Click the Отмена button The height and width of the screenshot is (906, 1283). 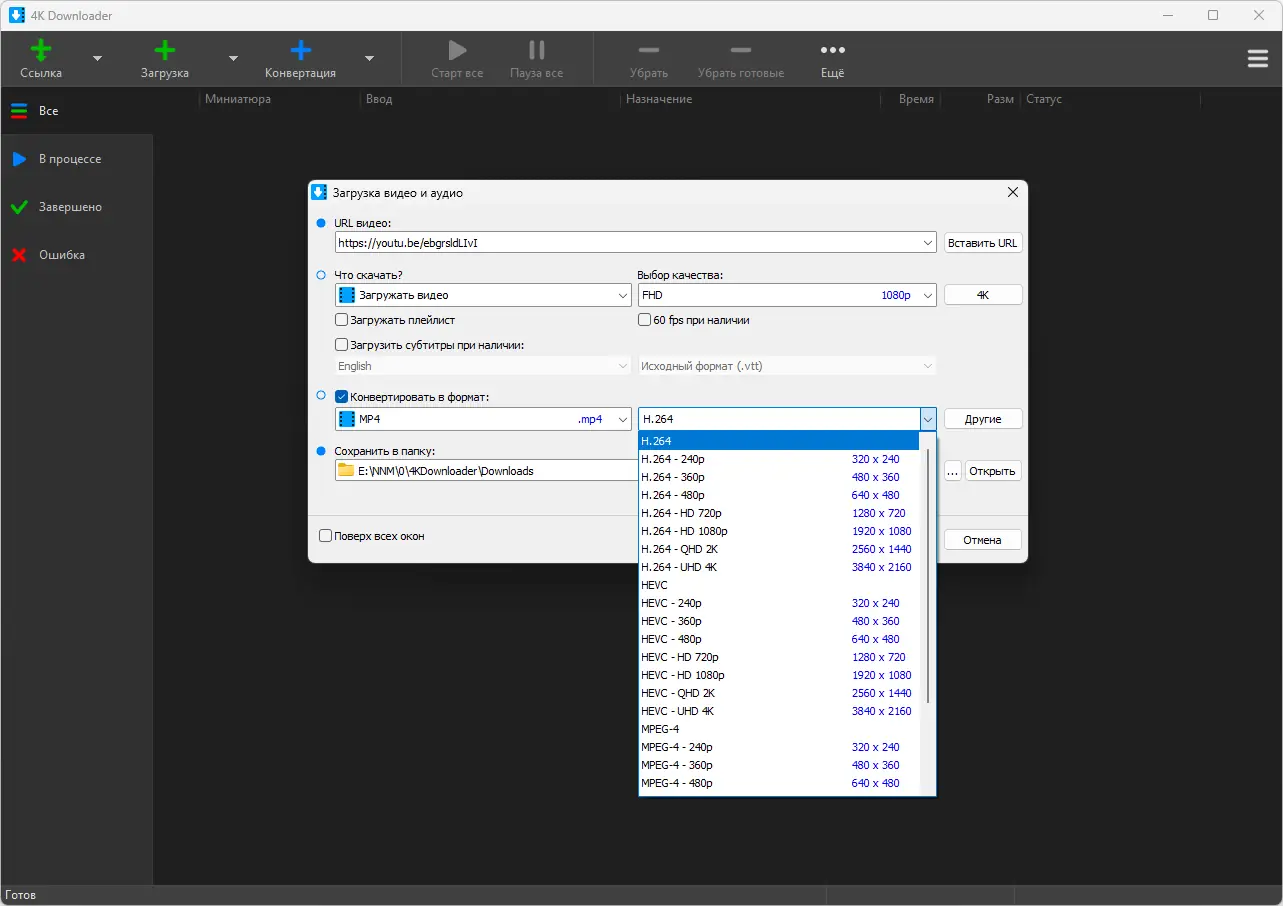[982, 540]
